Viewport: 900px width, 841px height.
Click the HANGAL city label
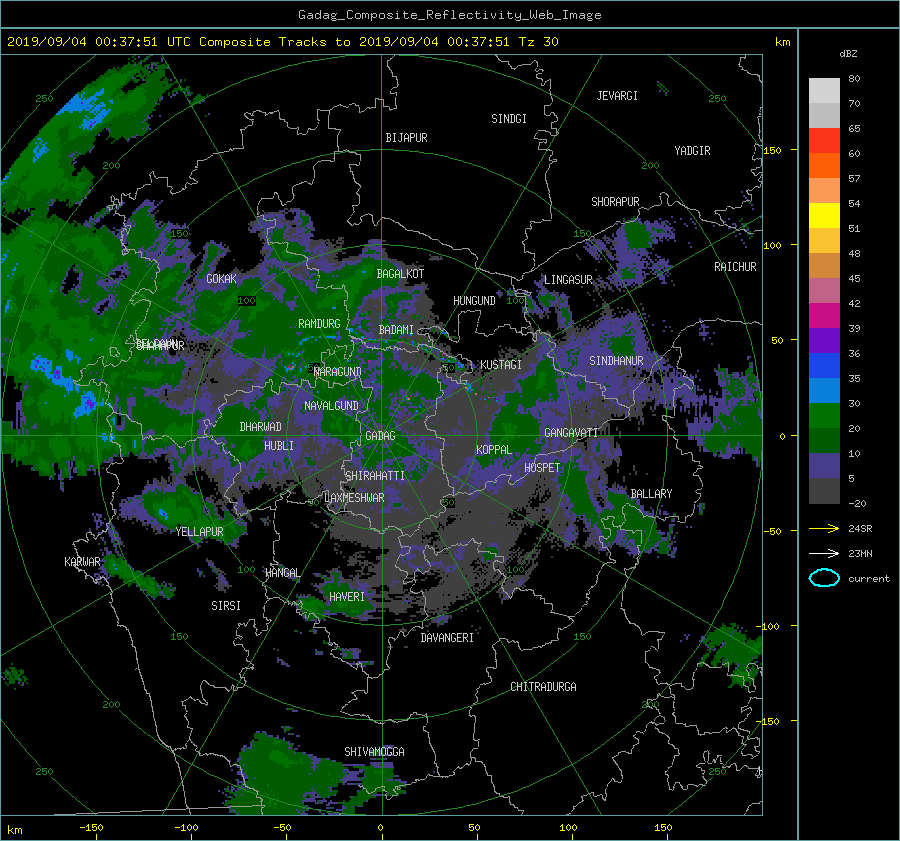point(282,573)
